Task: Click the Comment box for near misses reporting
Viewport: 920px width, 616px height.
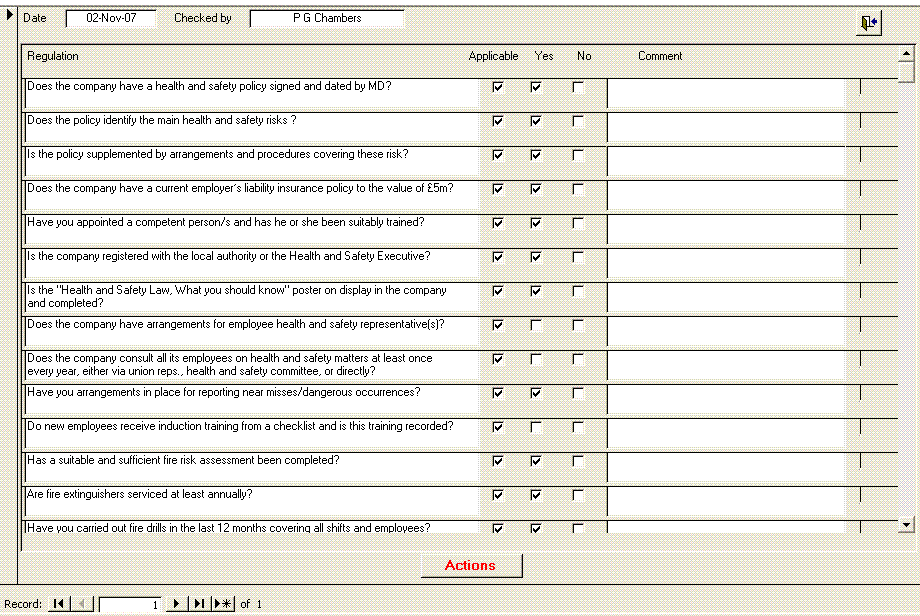Action: coord(726,399)
